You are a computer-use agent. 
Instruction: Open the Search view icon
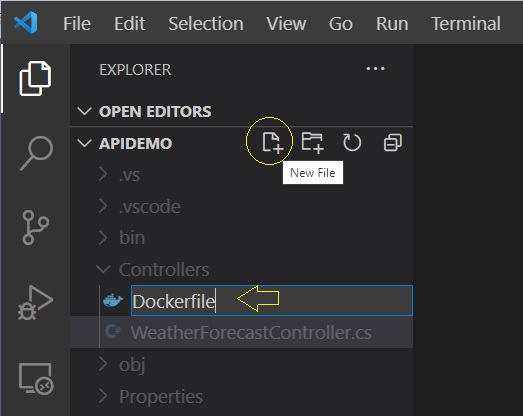coord(36,153)
